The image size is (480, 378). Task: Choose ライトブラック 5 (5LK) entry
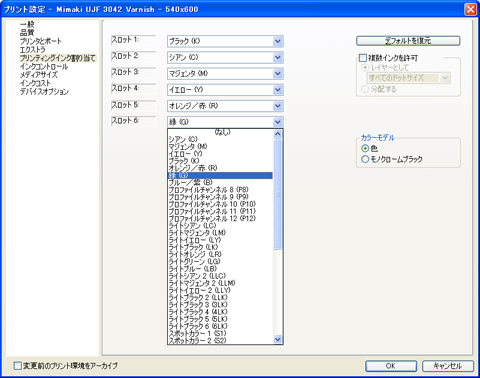point(220,319)
